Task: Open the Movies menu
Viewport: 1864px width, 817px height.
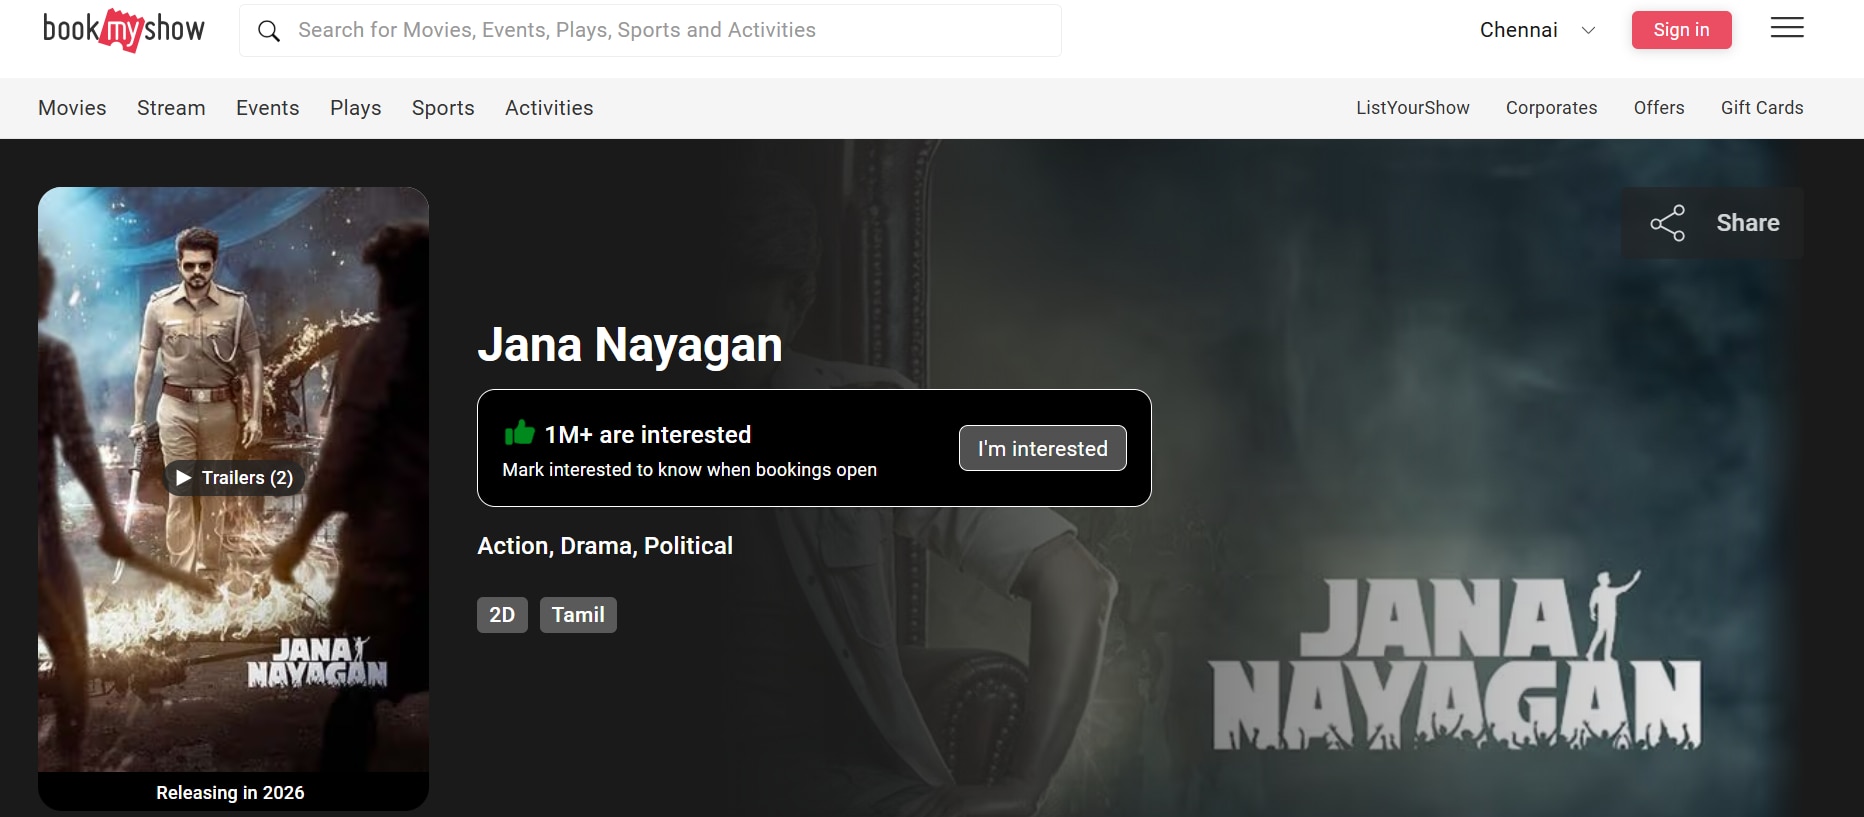Action: [x=72, y=108]
